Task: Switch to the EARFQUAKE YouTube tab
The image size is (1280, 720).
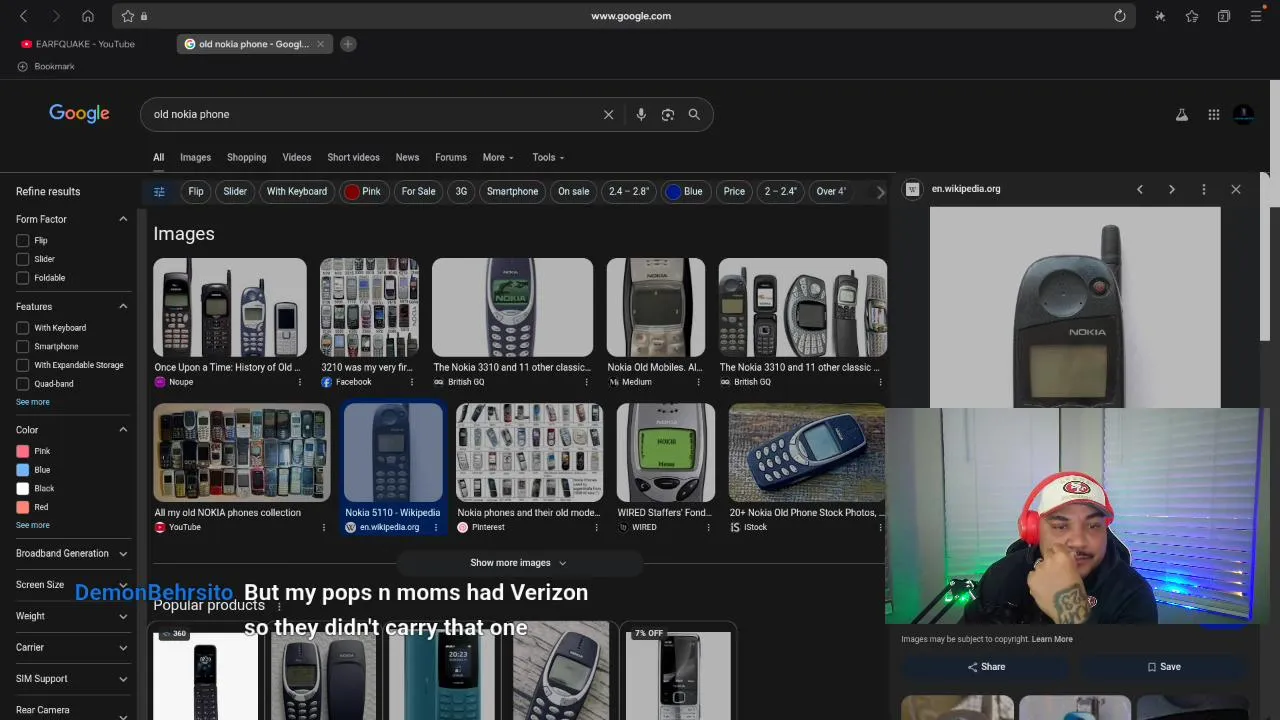Action: click(78, 44)
